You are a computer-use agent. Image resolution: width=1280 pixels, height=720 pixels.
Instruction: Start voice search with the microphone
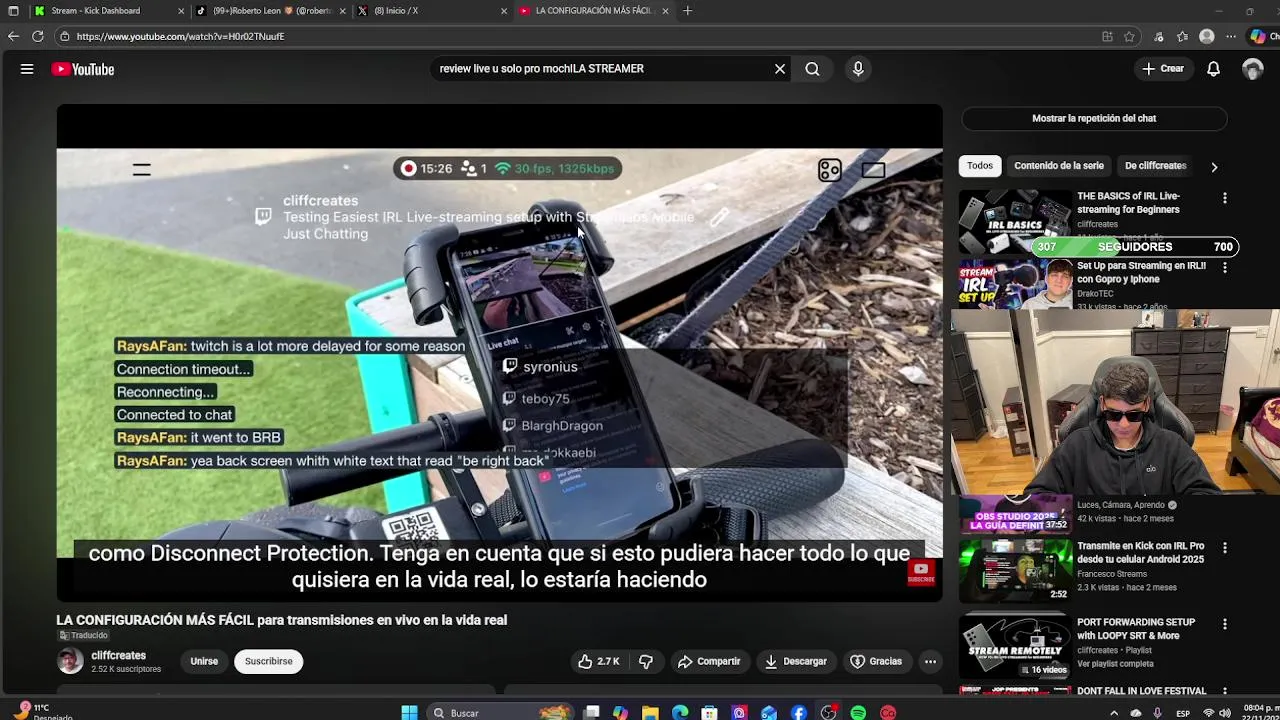(x=858, y=69)
